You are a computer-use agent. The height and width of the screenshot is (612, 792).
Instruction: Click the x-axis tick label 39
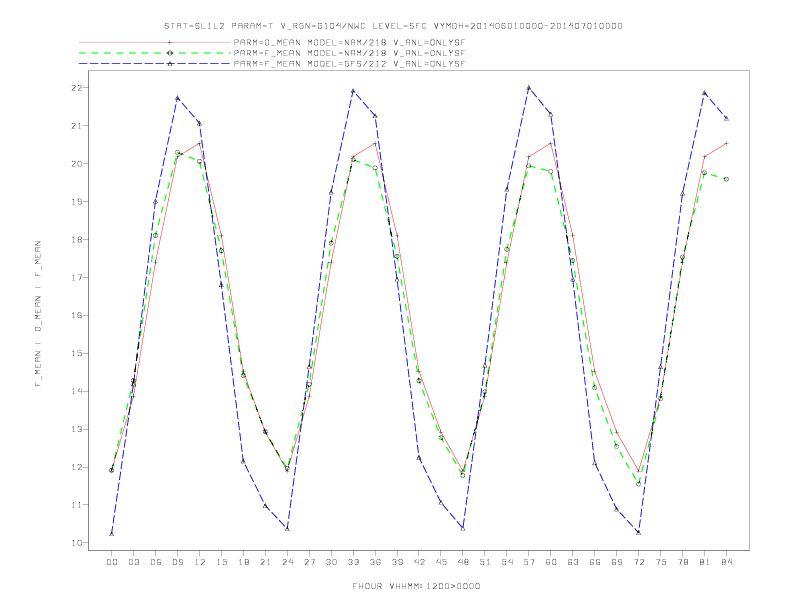click(397, 562)
